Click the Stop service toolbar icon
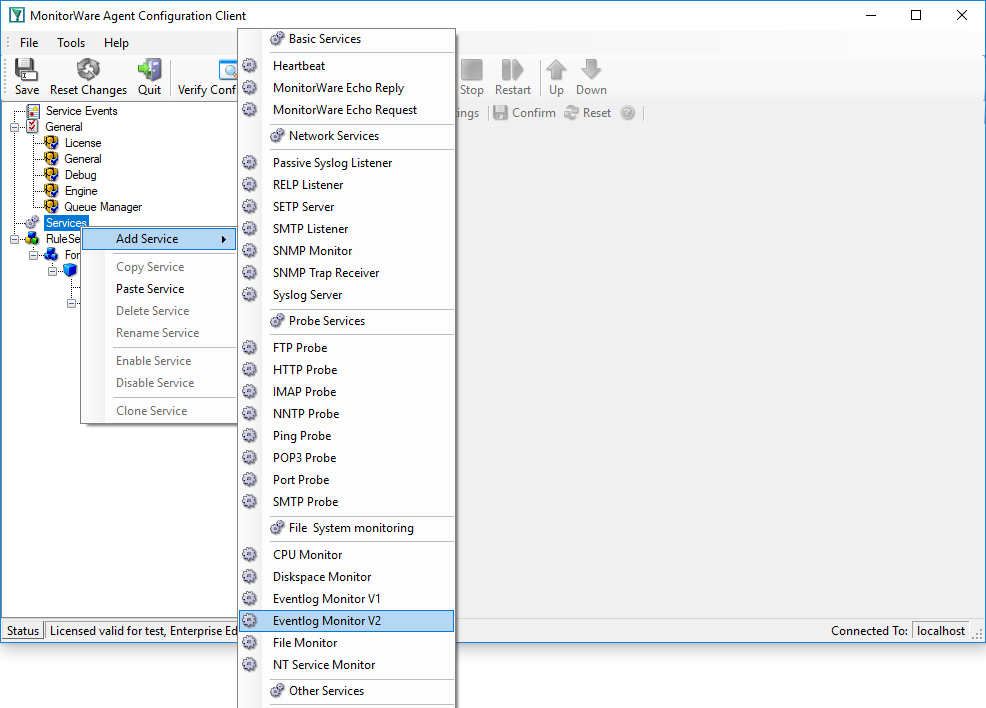 pyautogui.click(x=471, y=69)
